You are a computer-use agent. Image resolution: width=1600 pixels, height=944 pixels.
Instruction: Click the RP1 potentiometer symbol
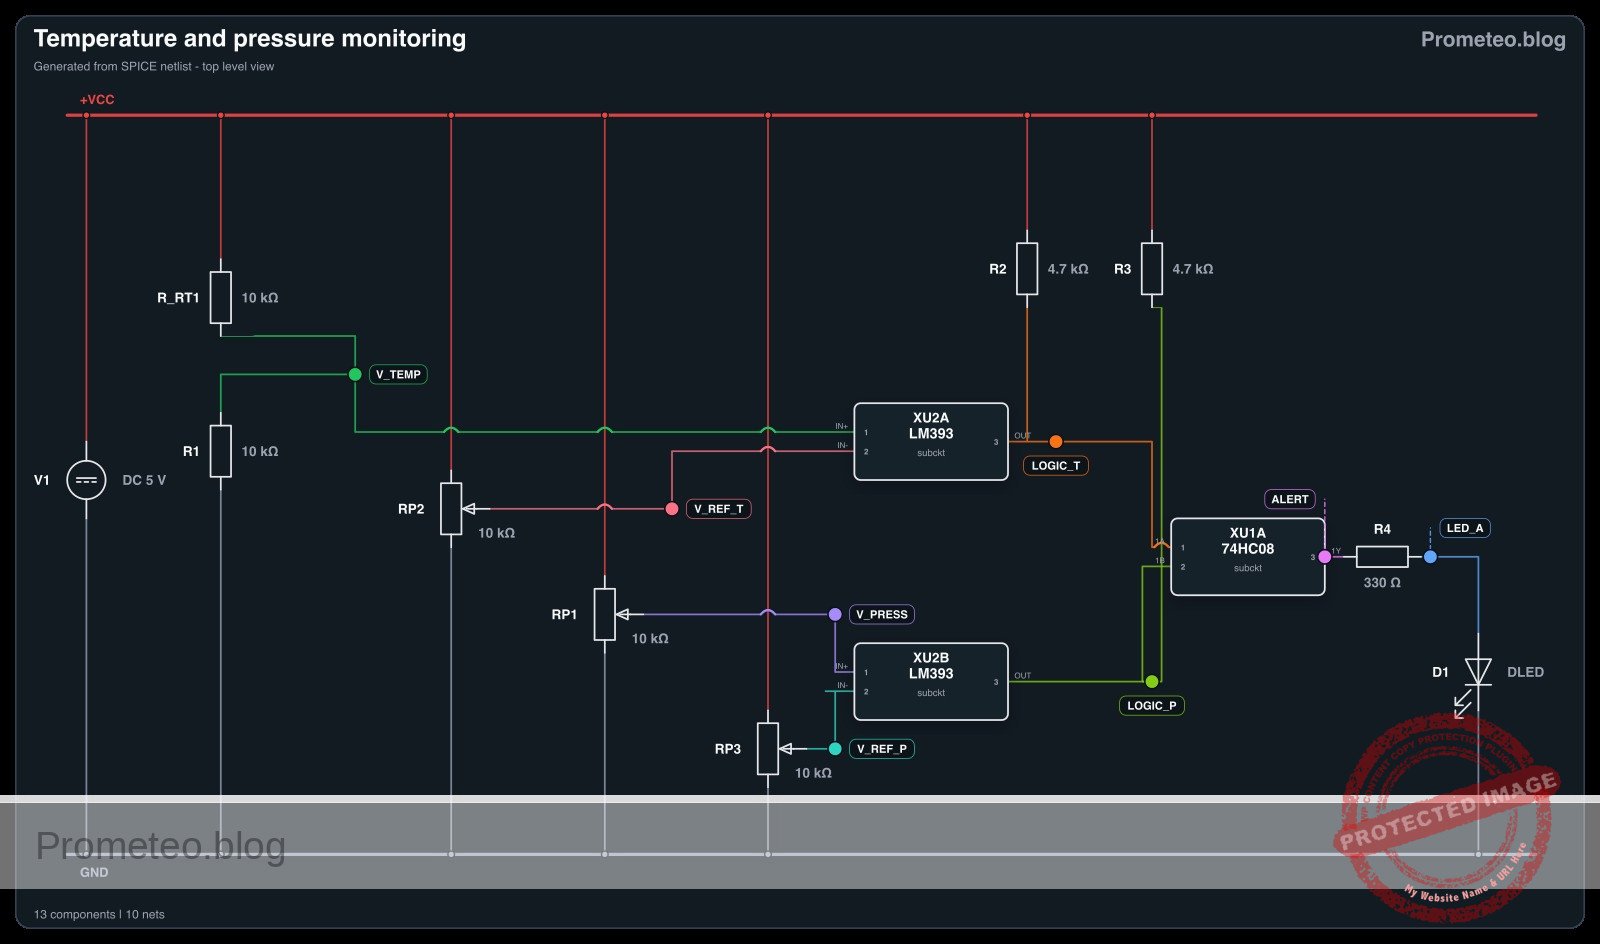click(x=604, y=614)
